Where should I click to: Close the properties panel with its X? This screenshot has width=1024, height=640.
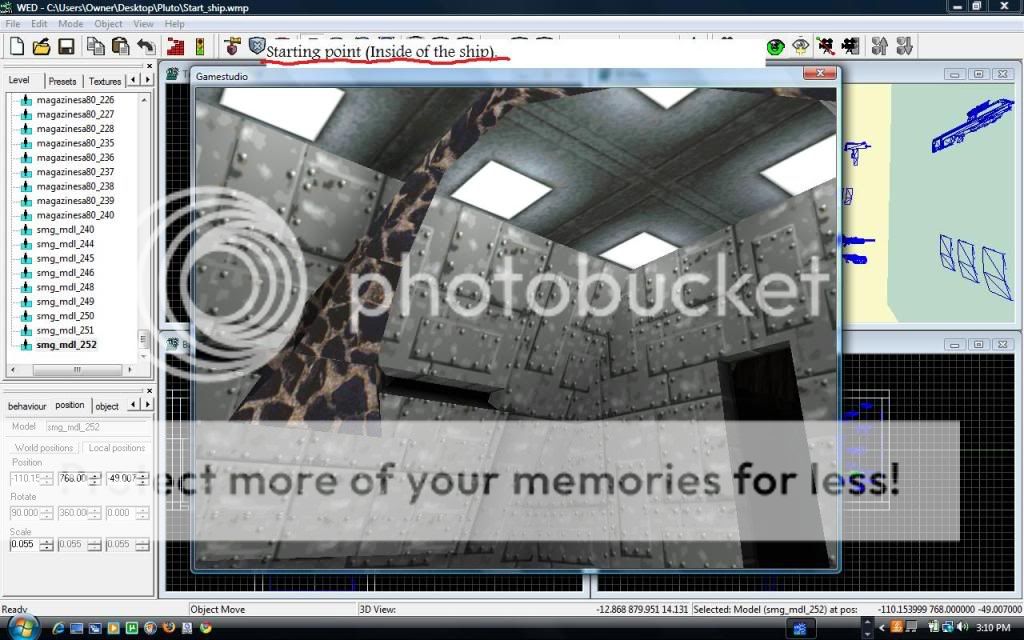pos(149,391)
